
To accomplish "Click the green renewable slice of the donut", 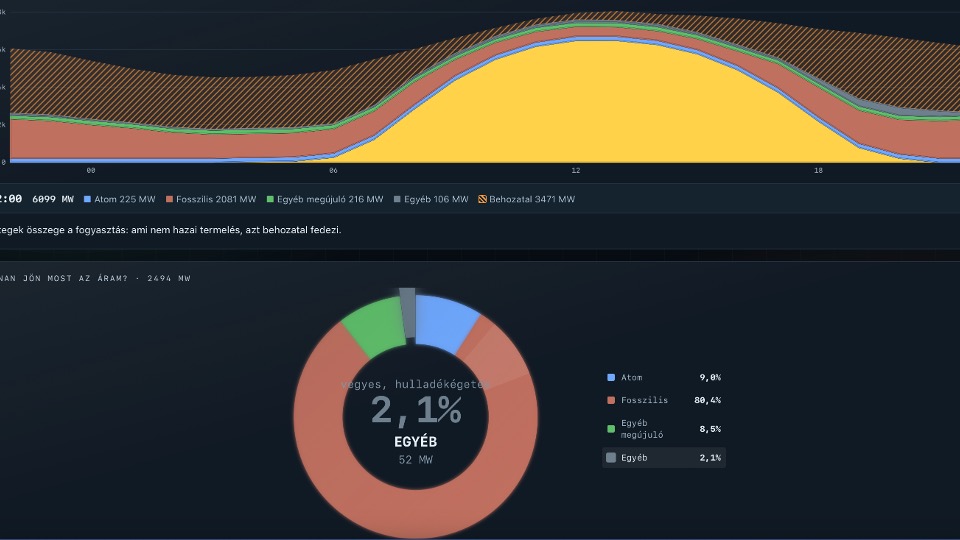I will (x=377, y=324).
